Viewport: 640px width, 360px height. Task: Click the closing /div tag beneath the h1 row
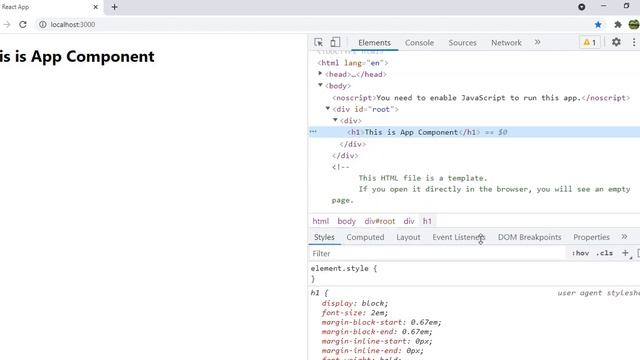tap(353, 144)
